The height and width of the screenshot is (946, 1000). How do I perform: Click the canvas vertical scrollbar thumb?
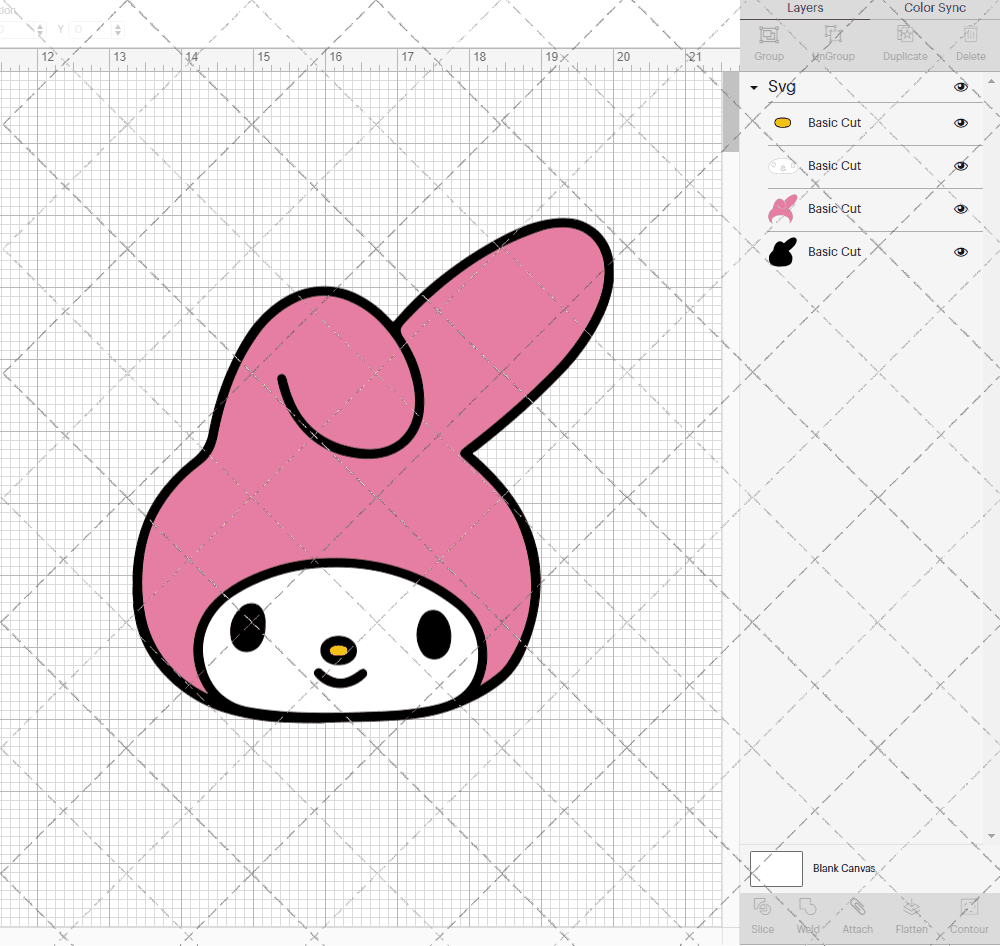730,112
